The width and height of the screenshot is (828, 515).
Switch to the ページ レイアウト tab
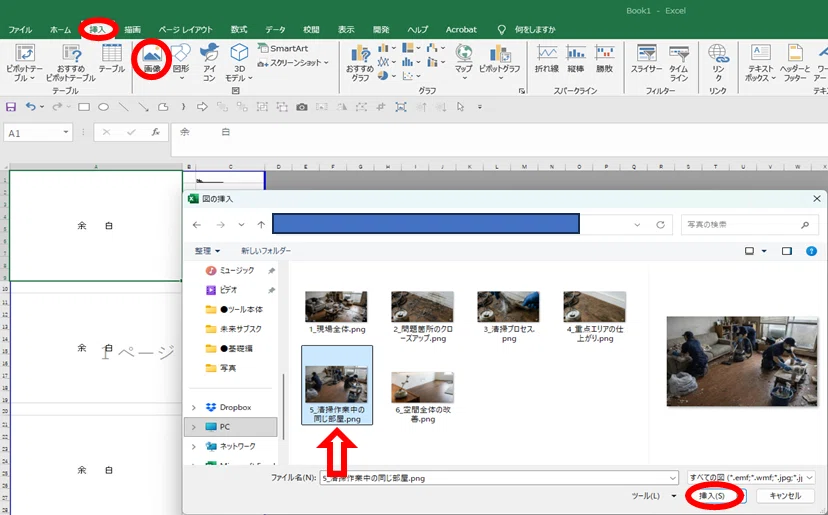(x=185, y=30)
